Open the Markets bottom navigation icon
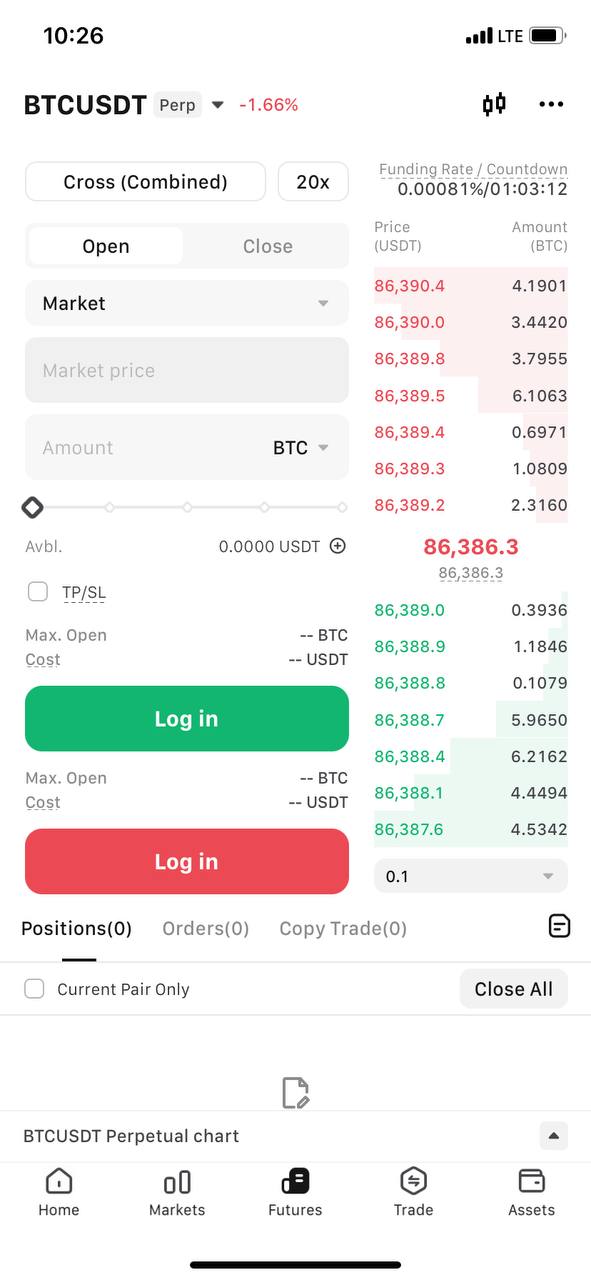This screenshot has width=591, height=1280. pos(177,1183)
